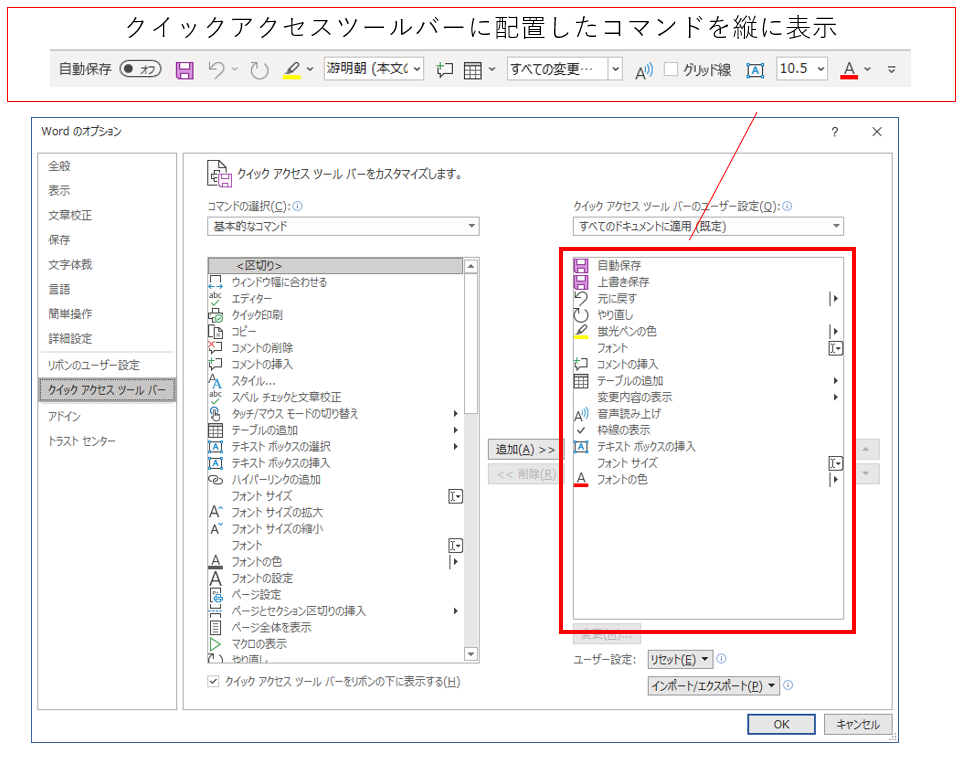Expand the font size 10.5 dropdown
Image resolution: width=965 pixels, height=757 pixels.
(820, 70)
